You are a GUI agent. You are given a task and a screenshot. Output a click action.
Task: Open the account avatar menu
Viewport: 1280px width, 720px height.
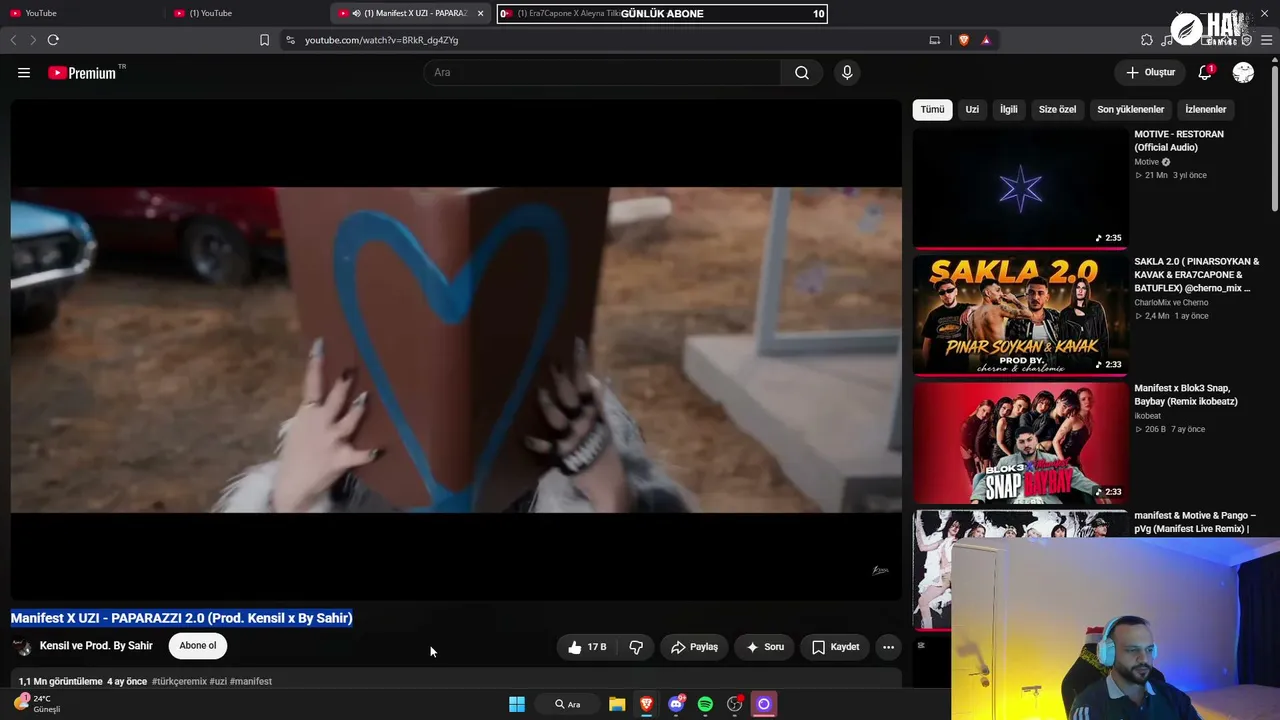tap(1243, 72)
